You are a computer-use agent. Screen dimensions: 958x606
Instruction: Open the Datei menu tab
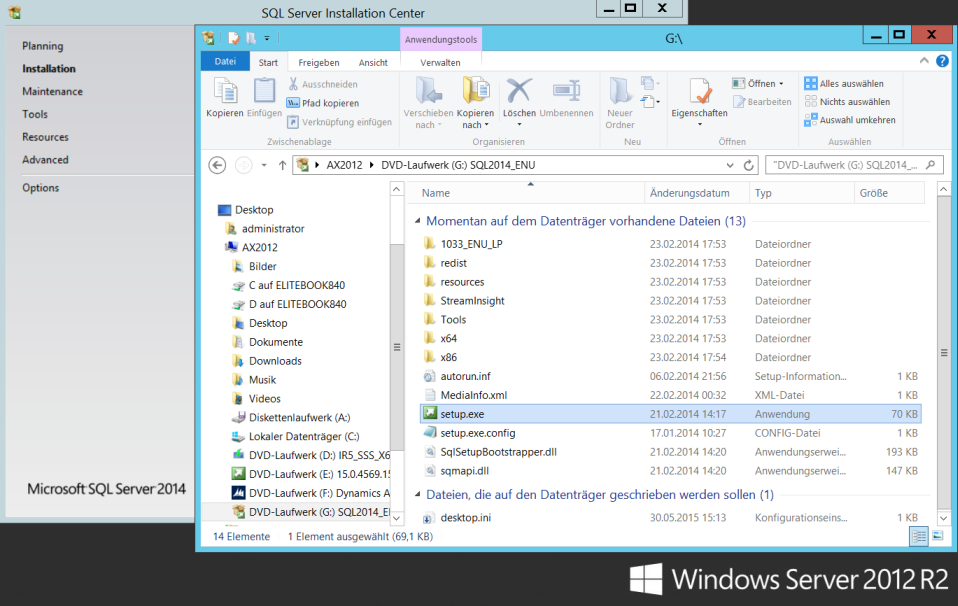tap(225, 62)
